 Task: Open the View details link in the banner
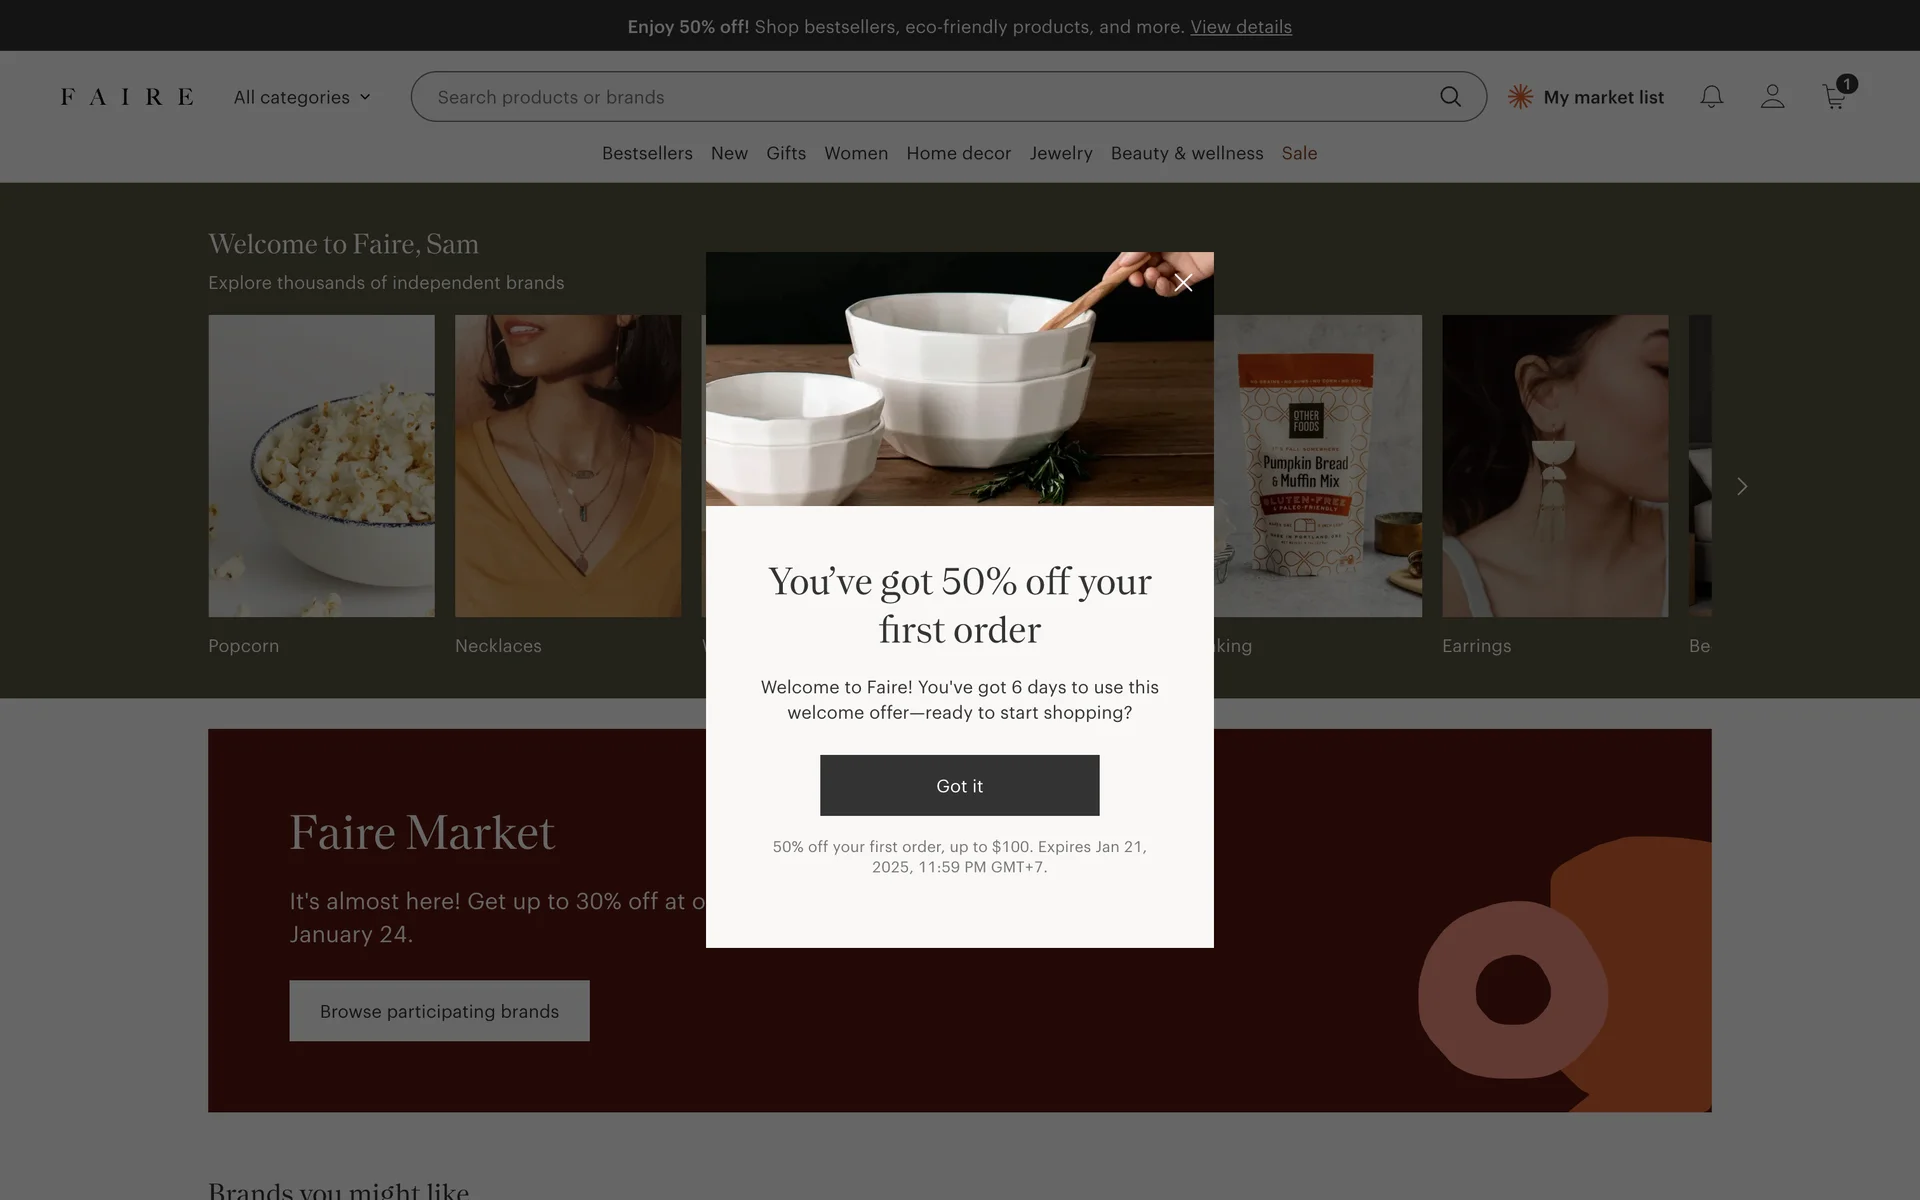[1241, 27]
